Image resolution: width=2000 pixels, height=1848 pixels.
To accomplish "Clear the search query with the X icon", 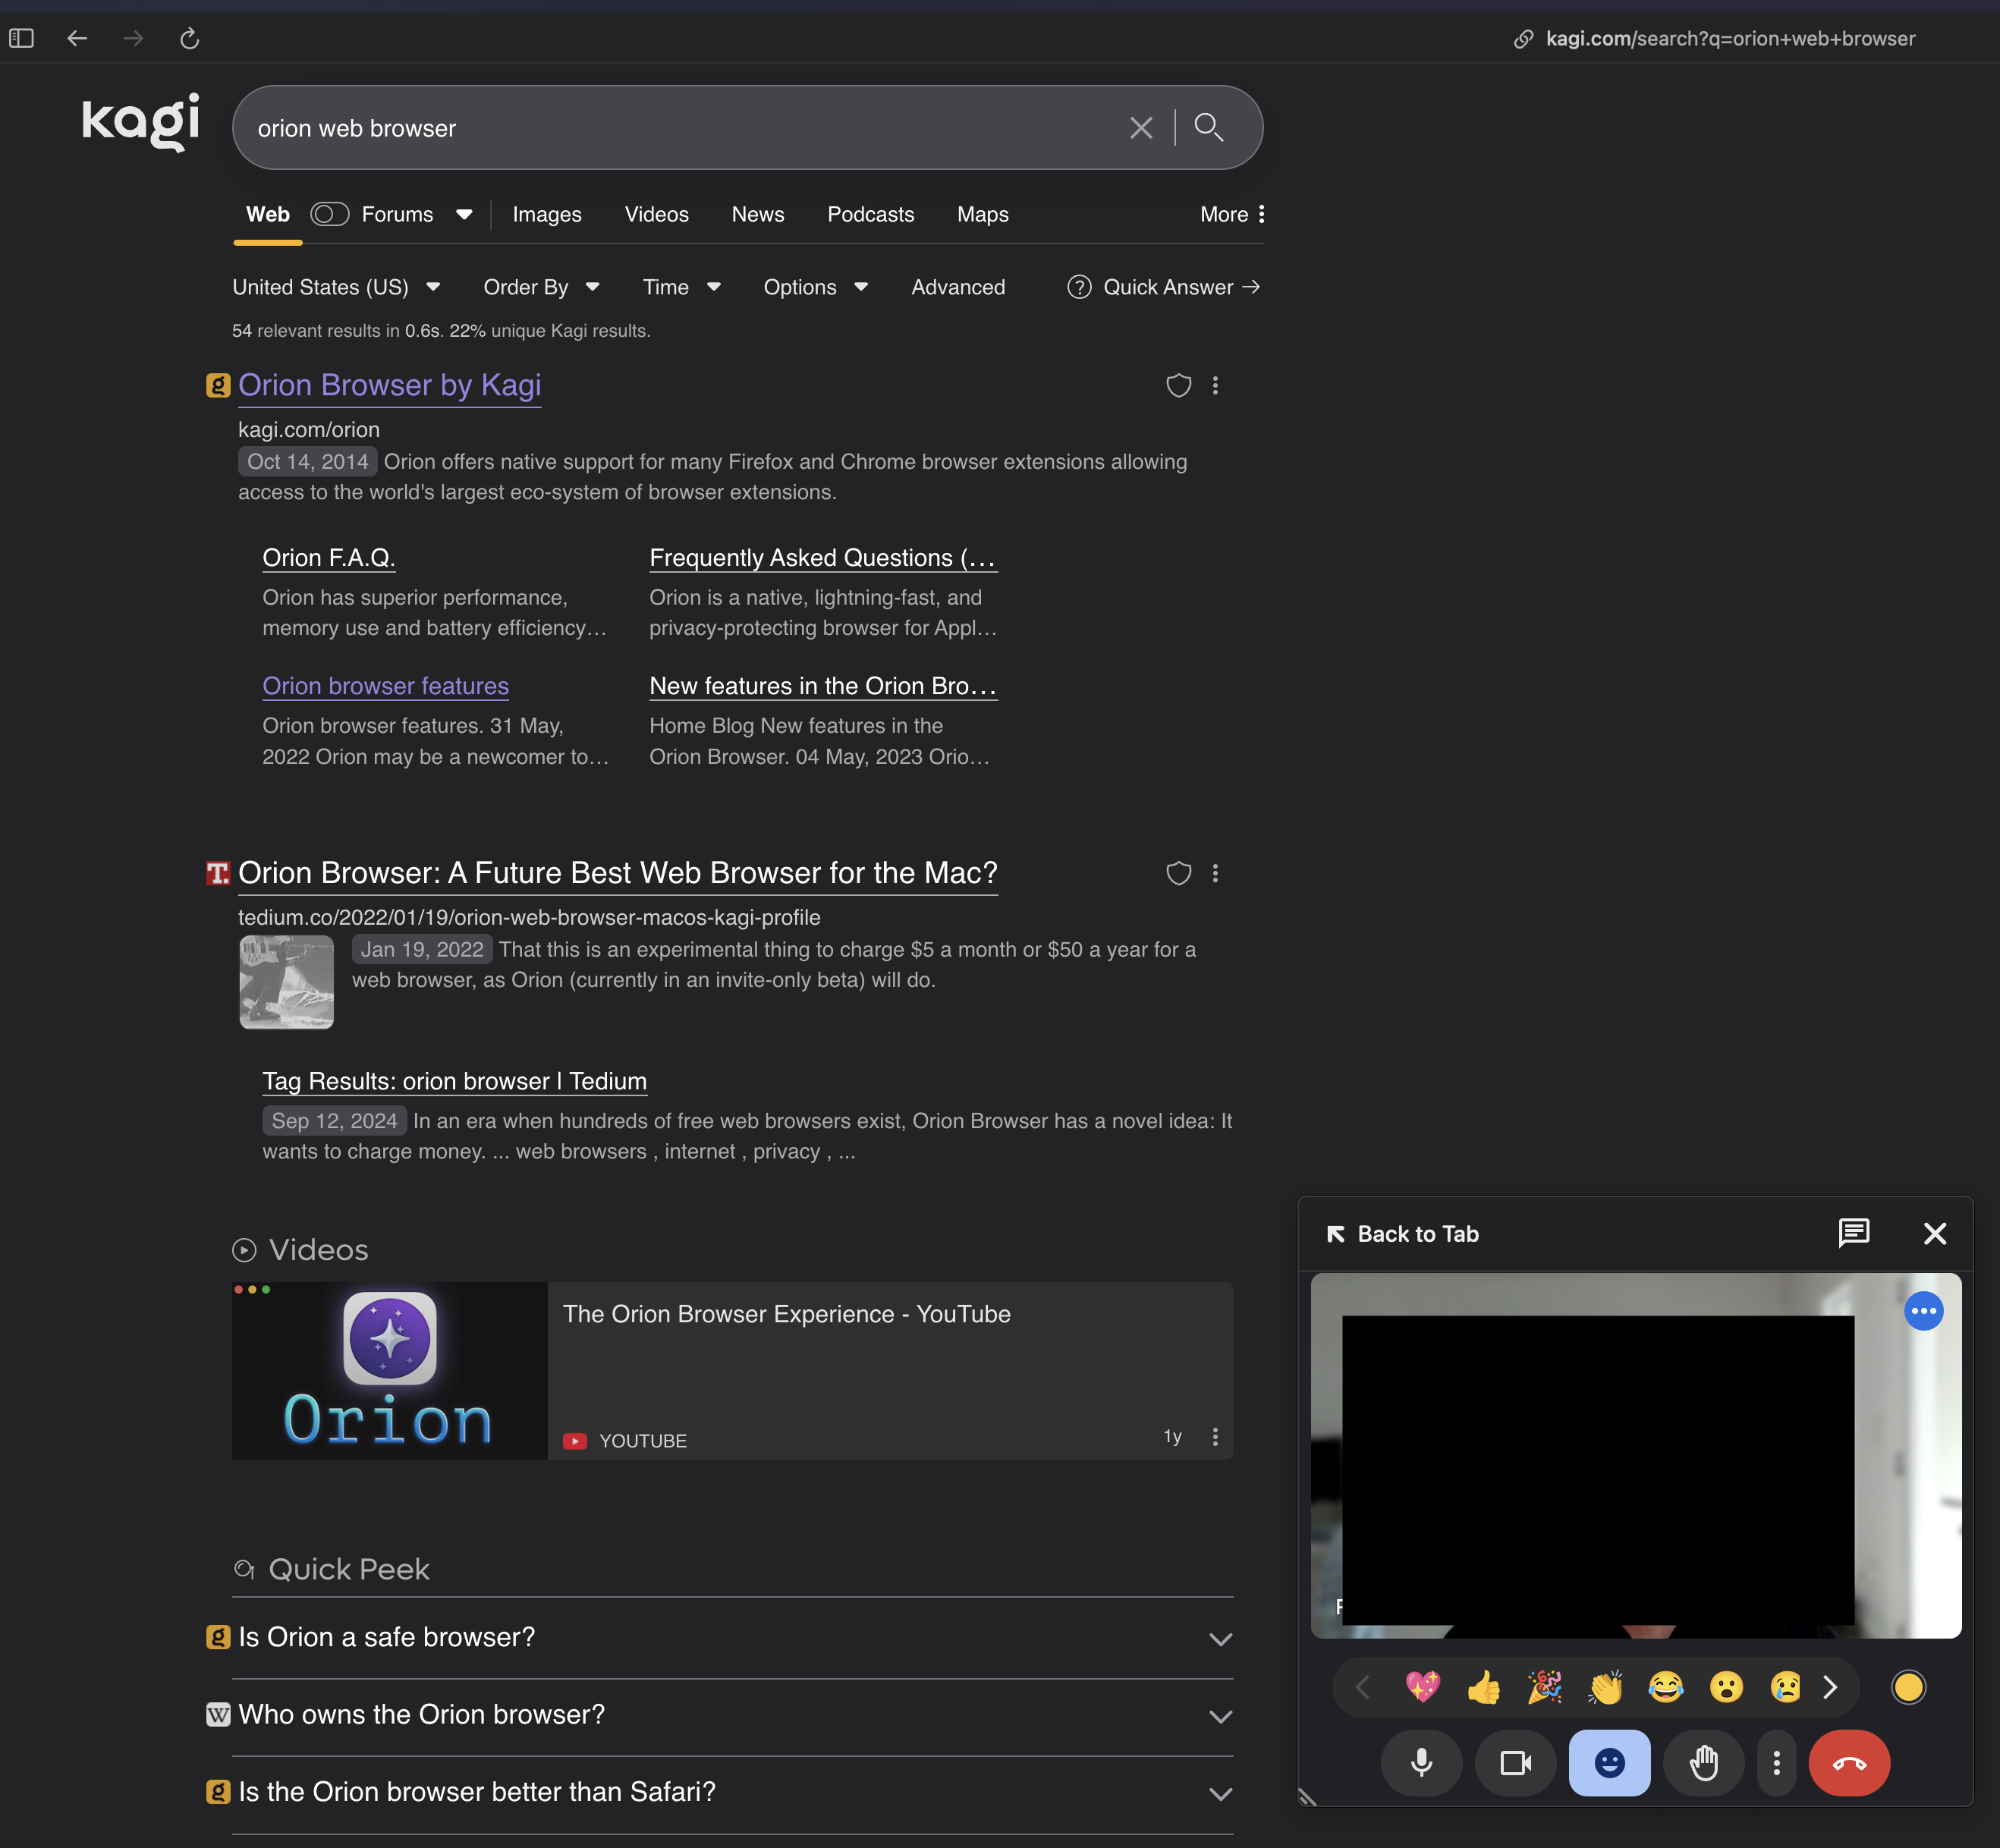I will 1141,127.
